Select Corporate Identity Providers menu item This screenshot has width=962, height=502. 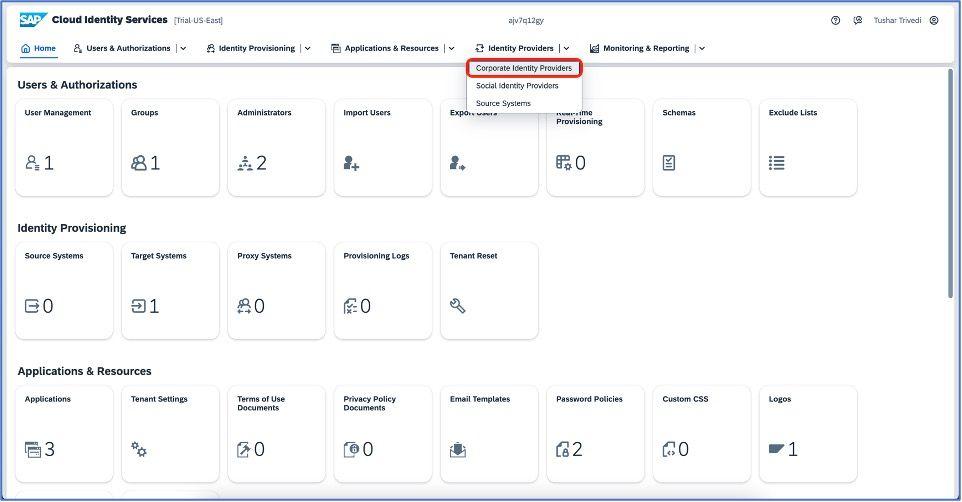pos(524,68)
